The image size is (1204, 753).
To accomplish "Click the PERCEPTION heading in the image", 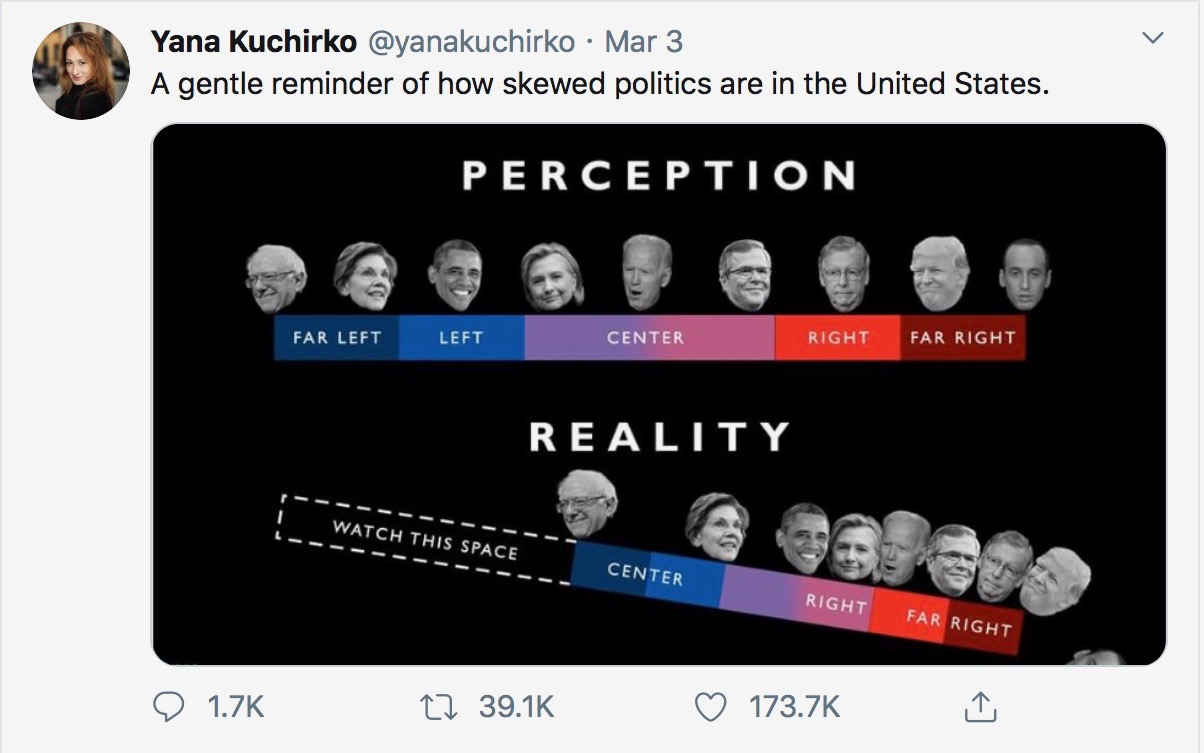I will pyautogui.click(x=659, y=176).
